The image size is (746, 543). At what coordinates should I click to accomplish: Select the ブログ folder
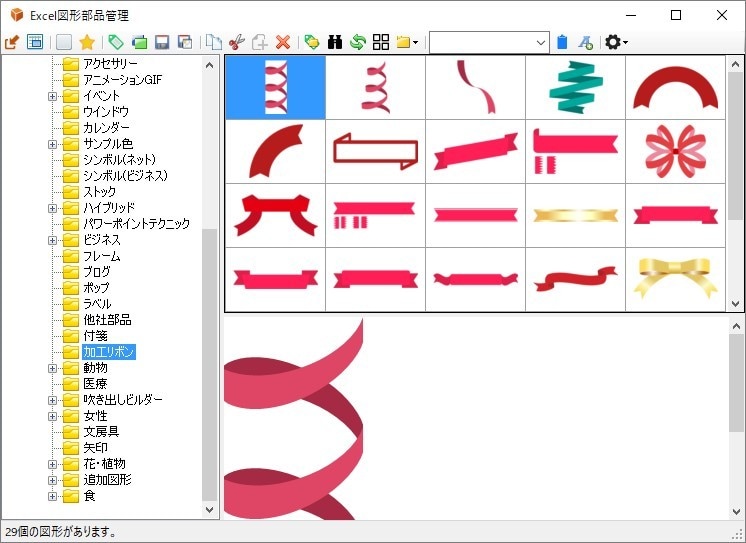[x=97, y=272]
